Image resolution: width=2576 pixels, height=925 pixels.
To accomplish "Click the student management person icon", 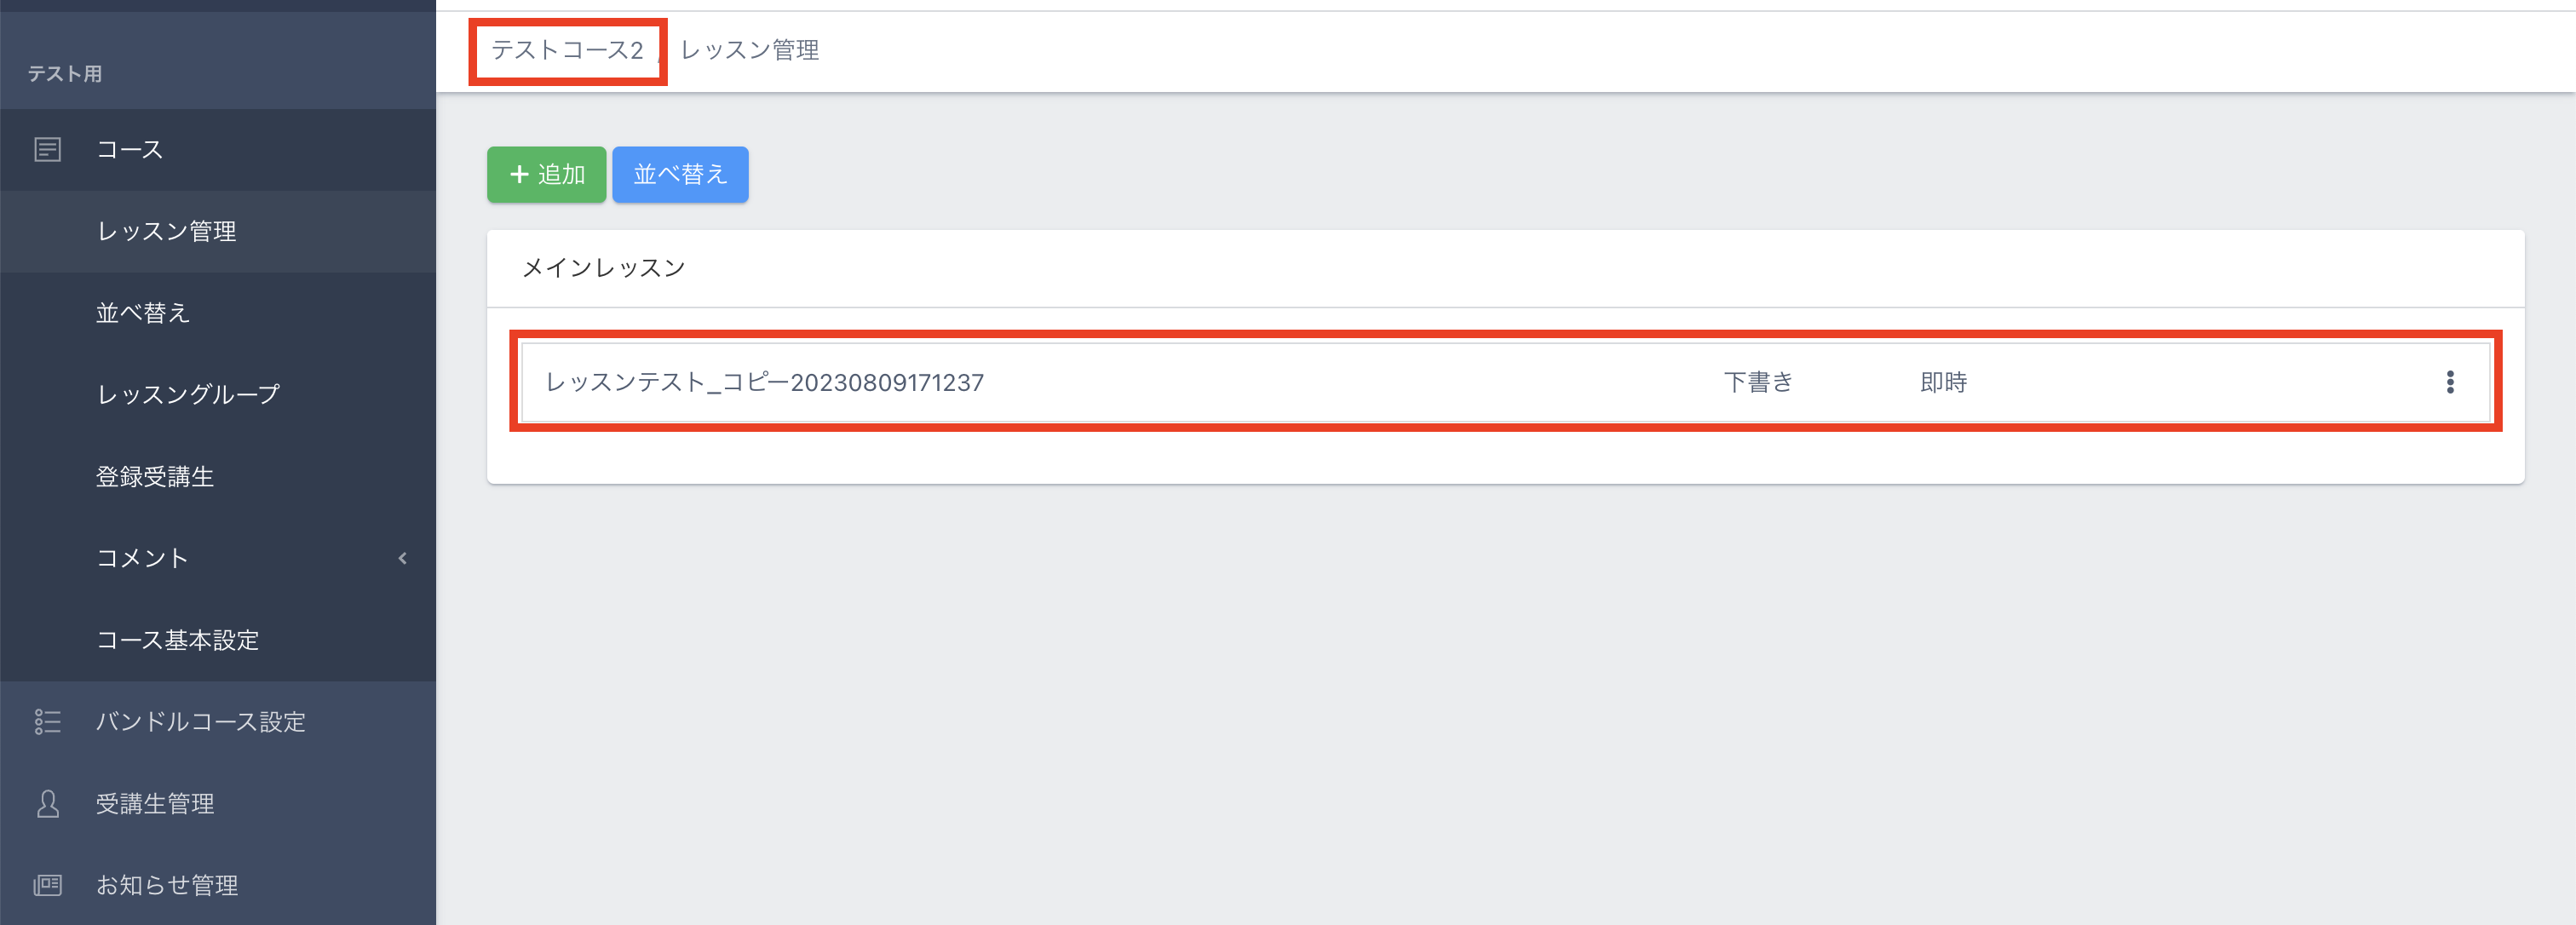I will (x=47, y=804).
